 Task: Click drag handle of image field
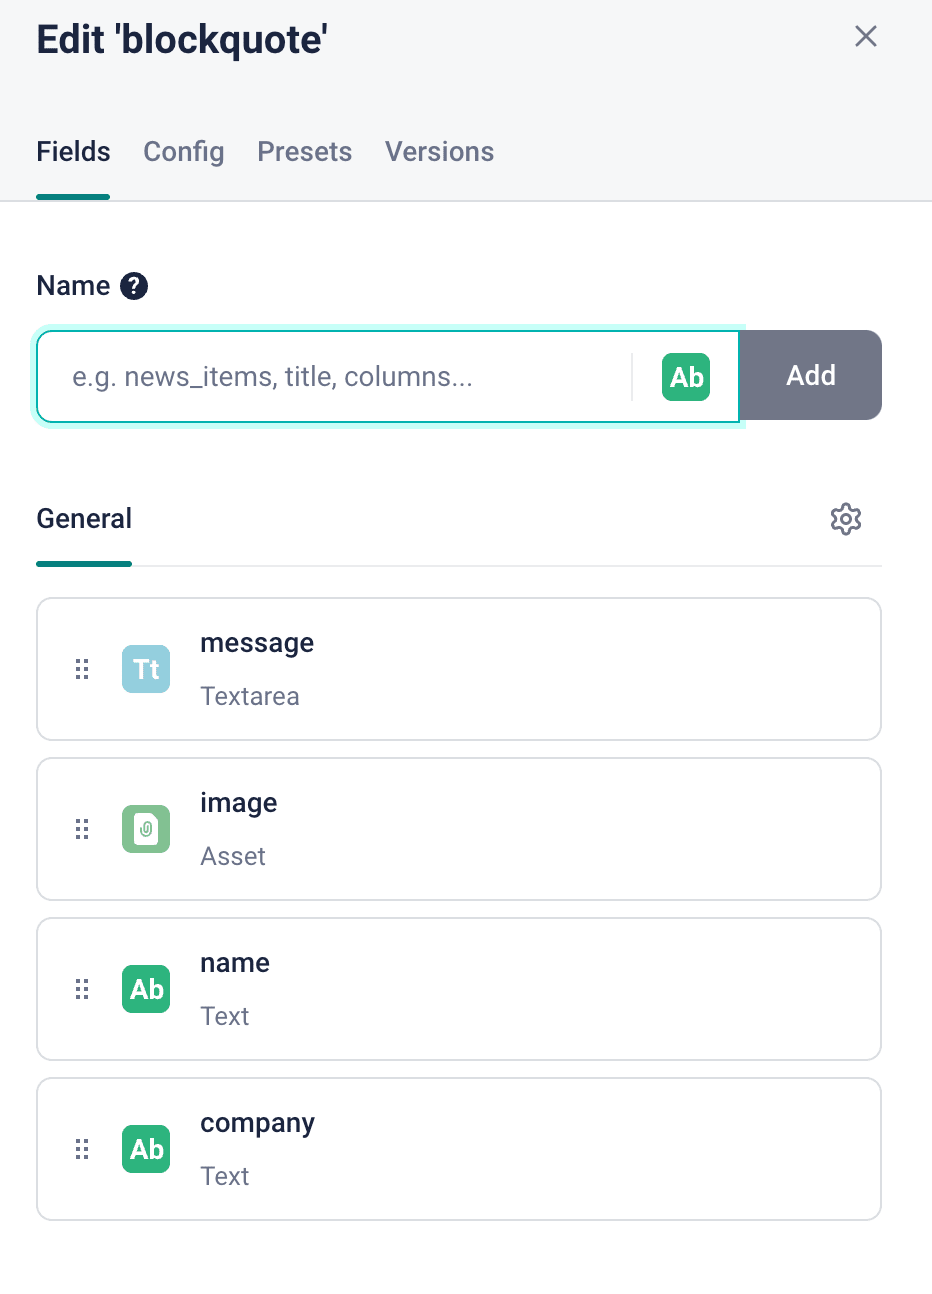tap(82, 829)
